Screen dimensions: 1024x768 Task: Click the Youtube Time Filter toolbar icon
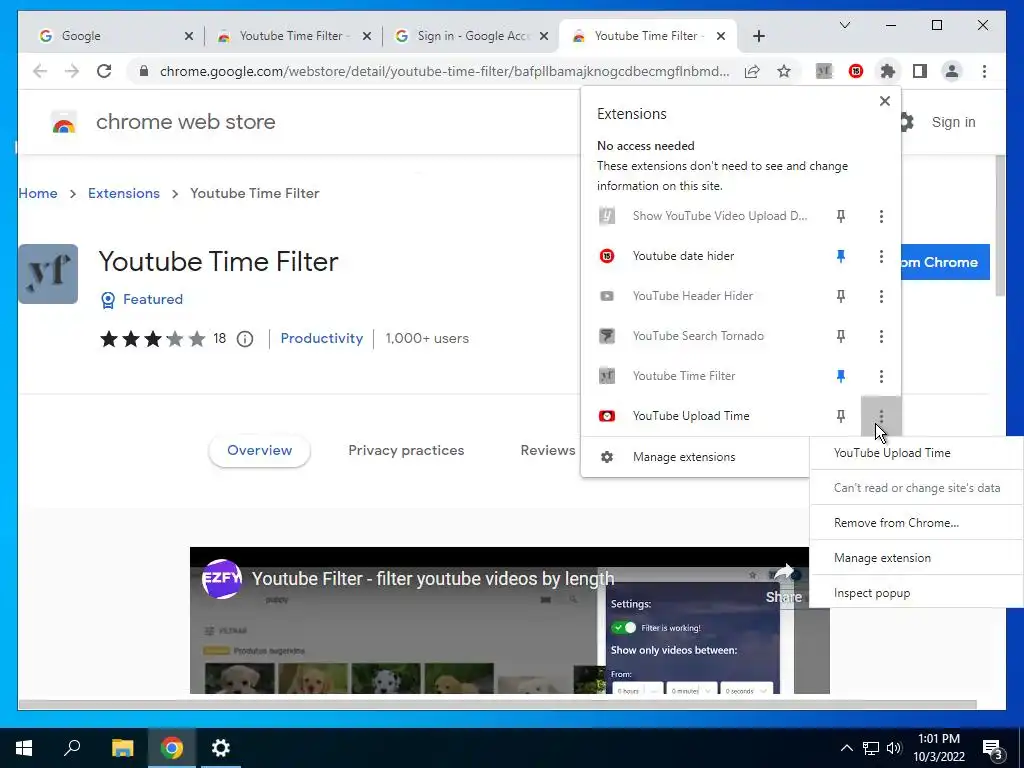pos(824,71)
